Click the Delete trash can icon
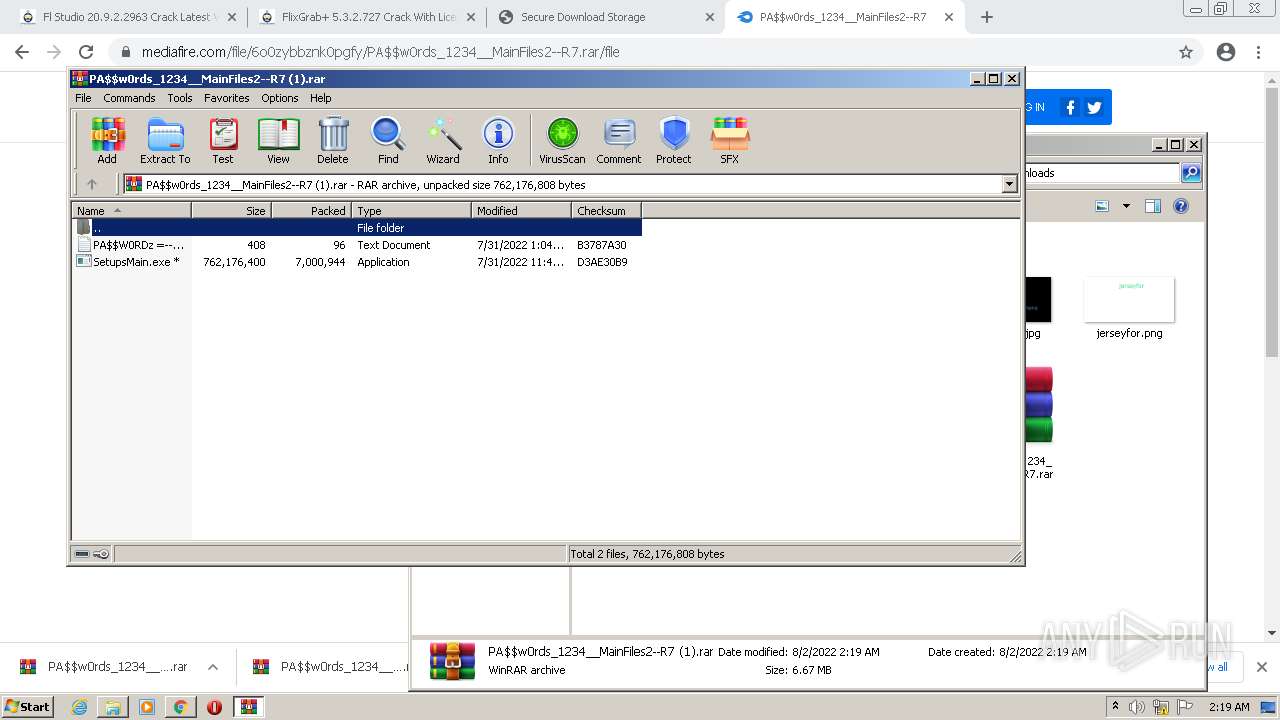1280x720 pixels. 333,140
